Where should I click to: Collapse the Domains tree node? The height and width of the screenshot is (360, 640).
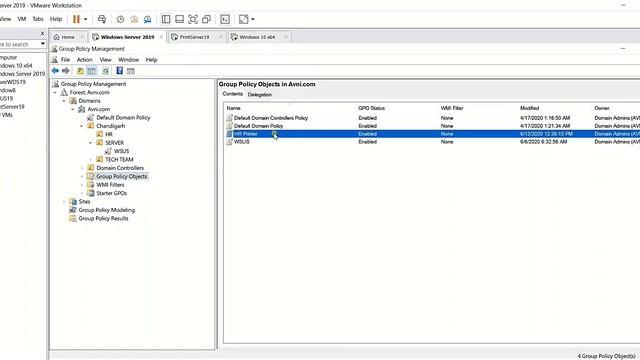pyautogui.click(x=64, y=101)
